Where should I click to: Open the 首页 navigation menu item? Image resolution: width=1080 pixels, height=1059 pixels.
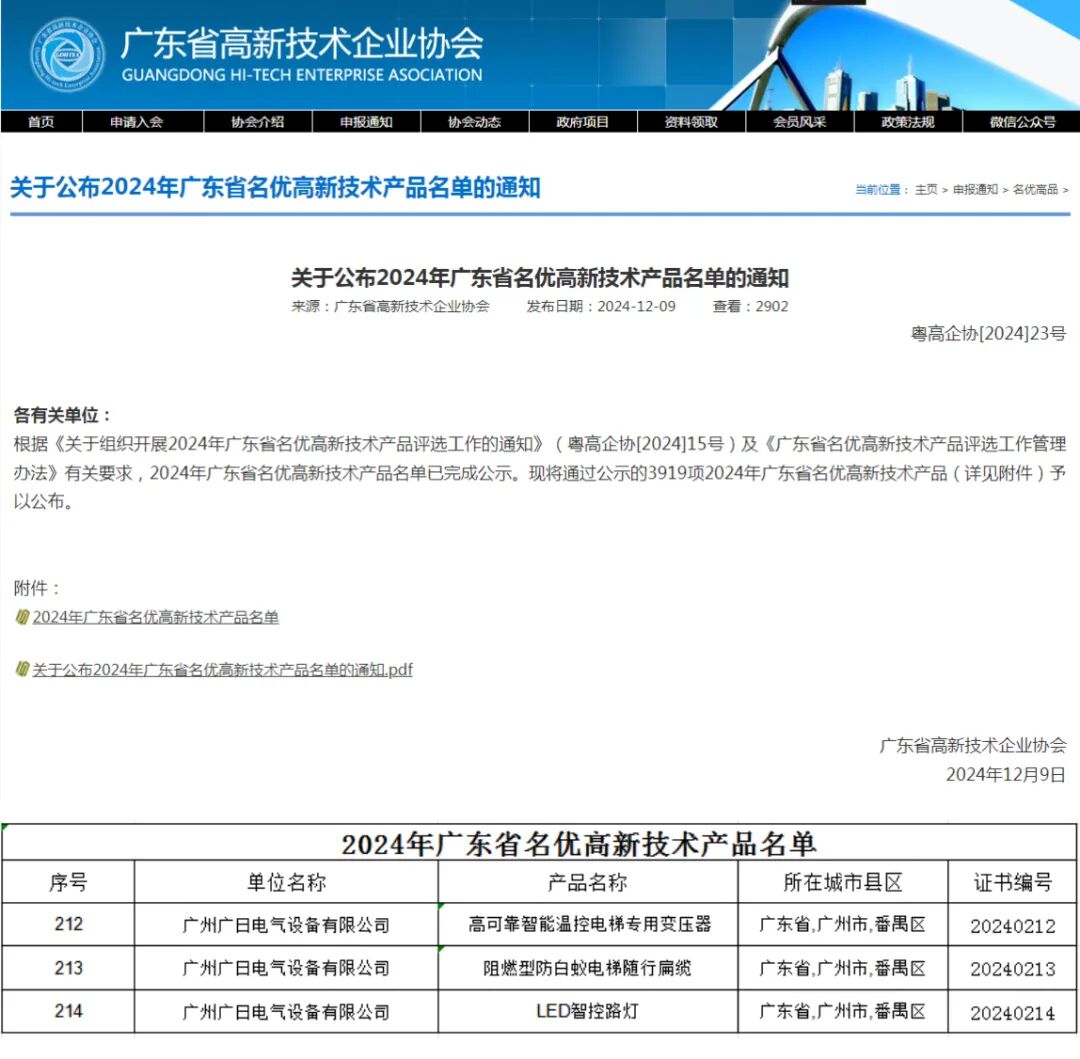point(41,122)
